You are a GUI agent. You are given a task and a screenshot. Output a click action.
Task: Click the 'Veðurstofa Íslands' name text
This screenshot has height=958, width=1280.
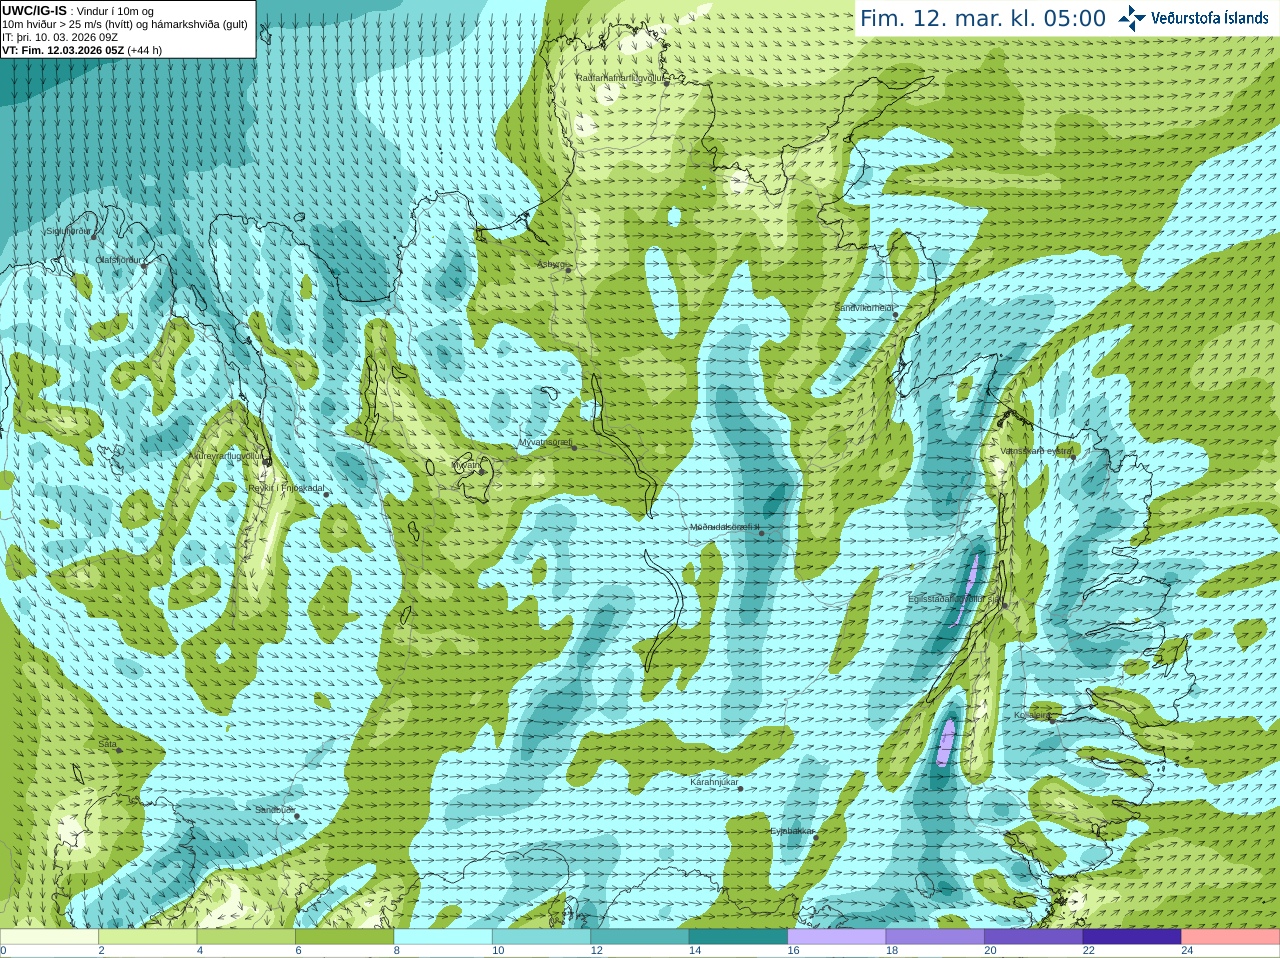tap(1209, 18)
